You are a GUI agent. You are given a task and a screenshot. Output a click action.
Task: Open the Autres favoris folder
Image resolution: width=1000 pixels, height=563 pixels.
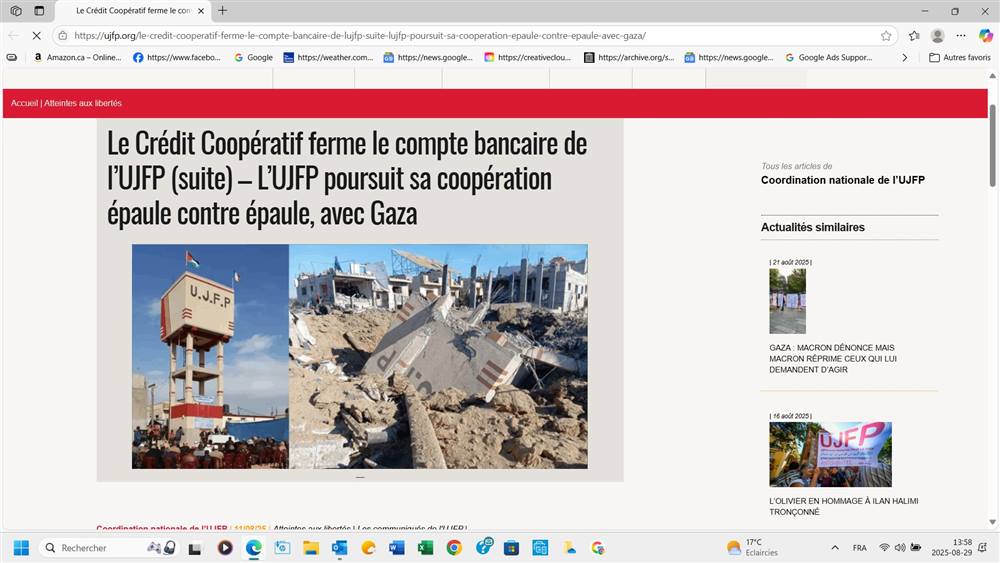click(x=960, y=57)
